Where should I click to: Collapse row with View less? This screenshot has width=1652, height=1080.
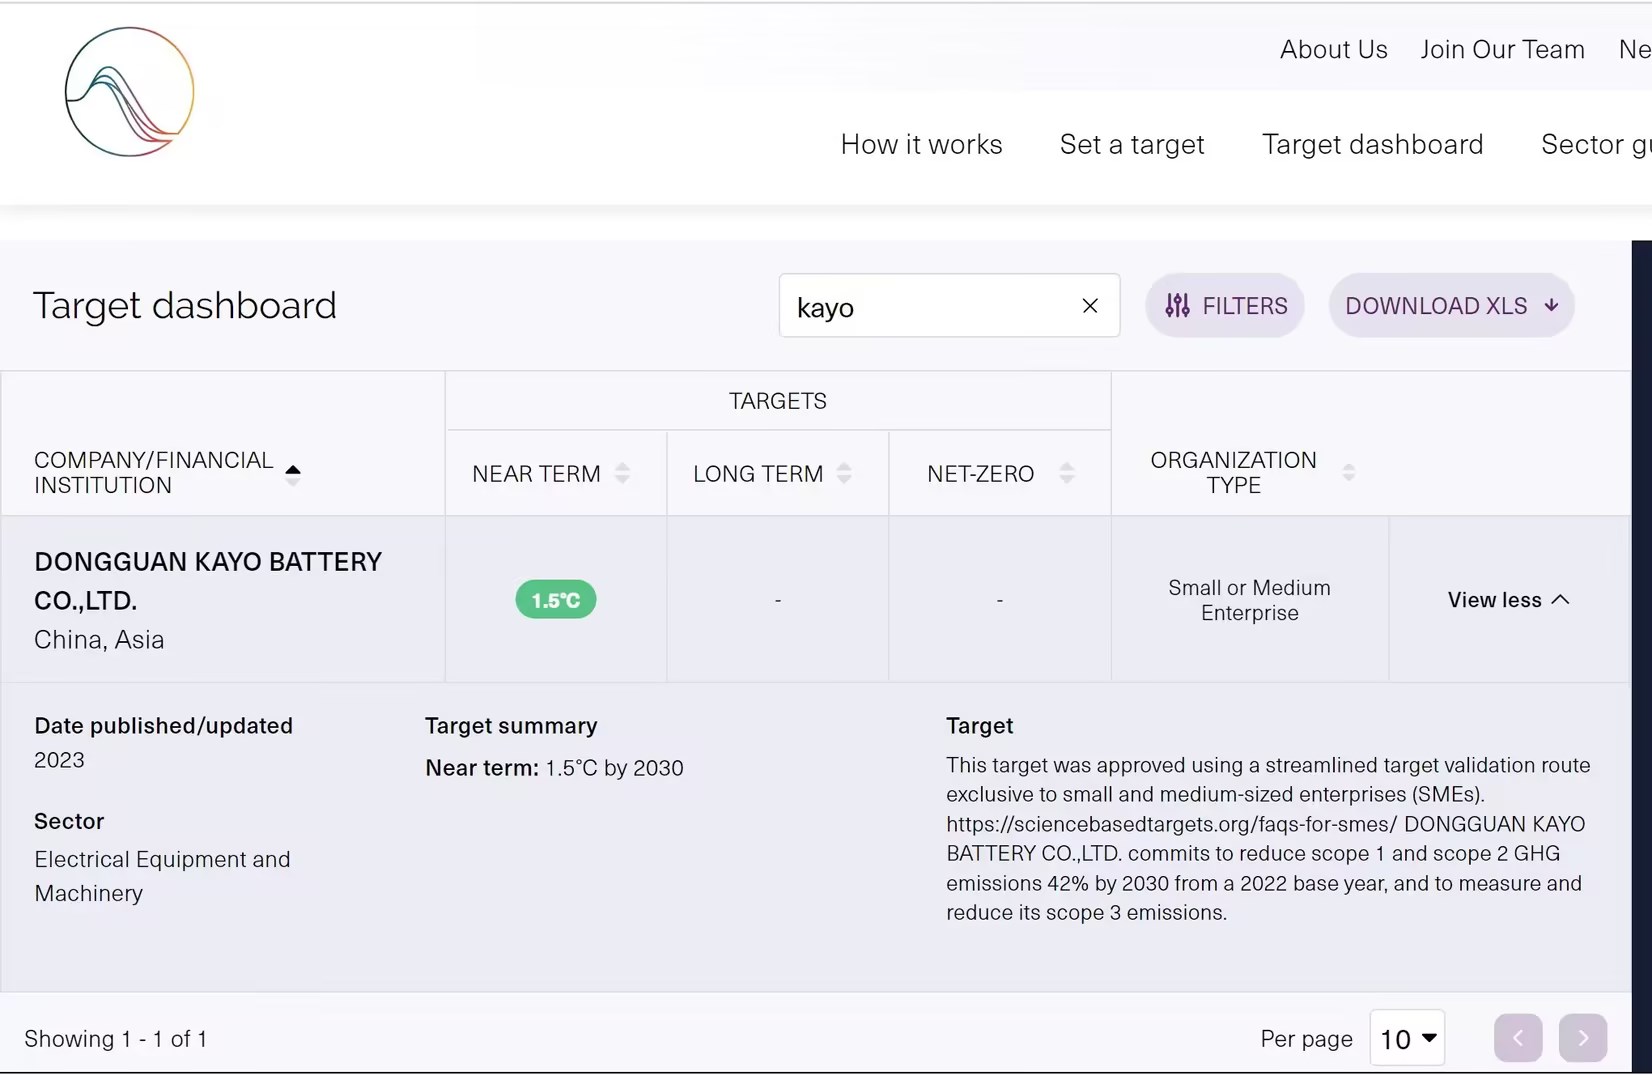pyautogui.click(x=1508, y=600)
